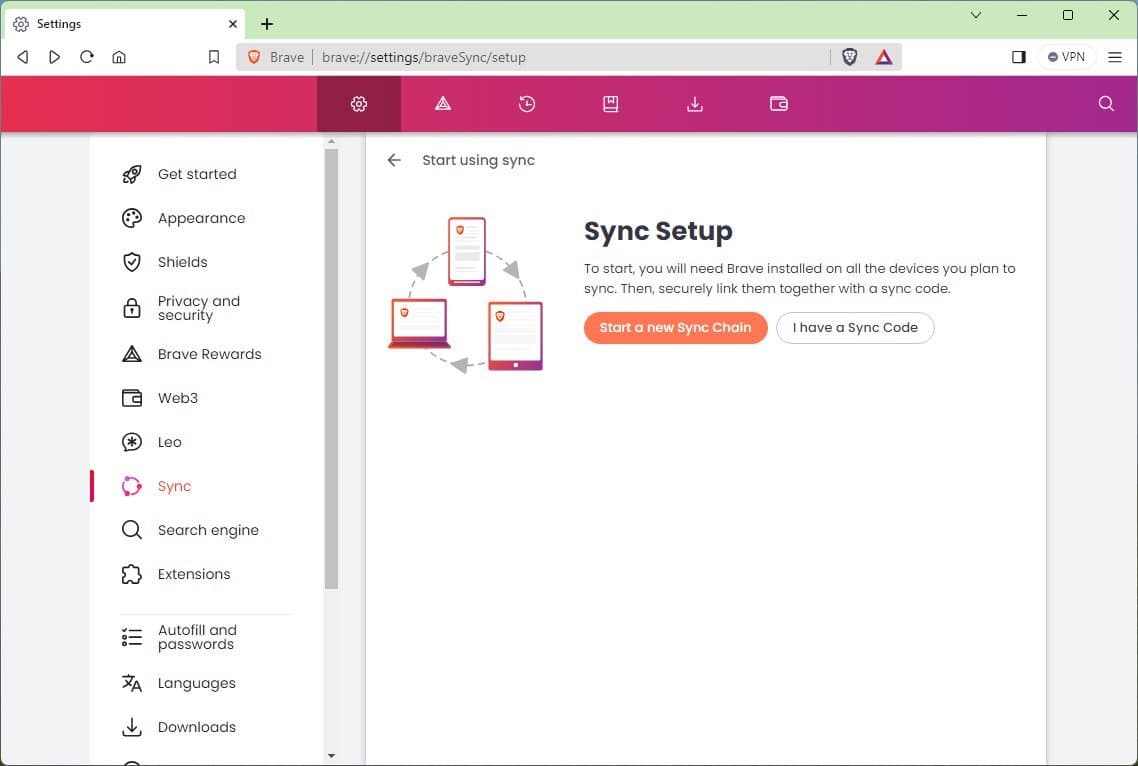This screenshot has height=766, width=1138.
Task: Start a new Sync Chain
Action: [675, 327]
